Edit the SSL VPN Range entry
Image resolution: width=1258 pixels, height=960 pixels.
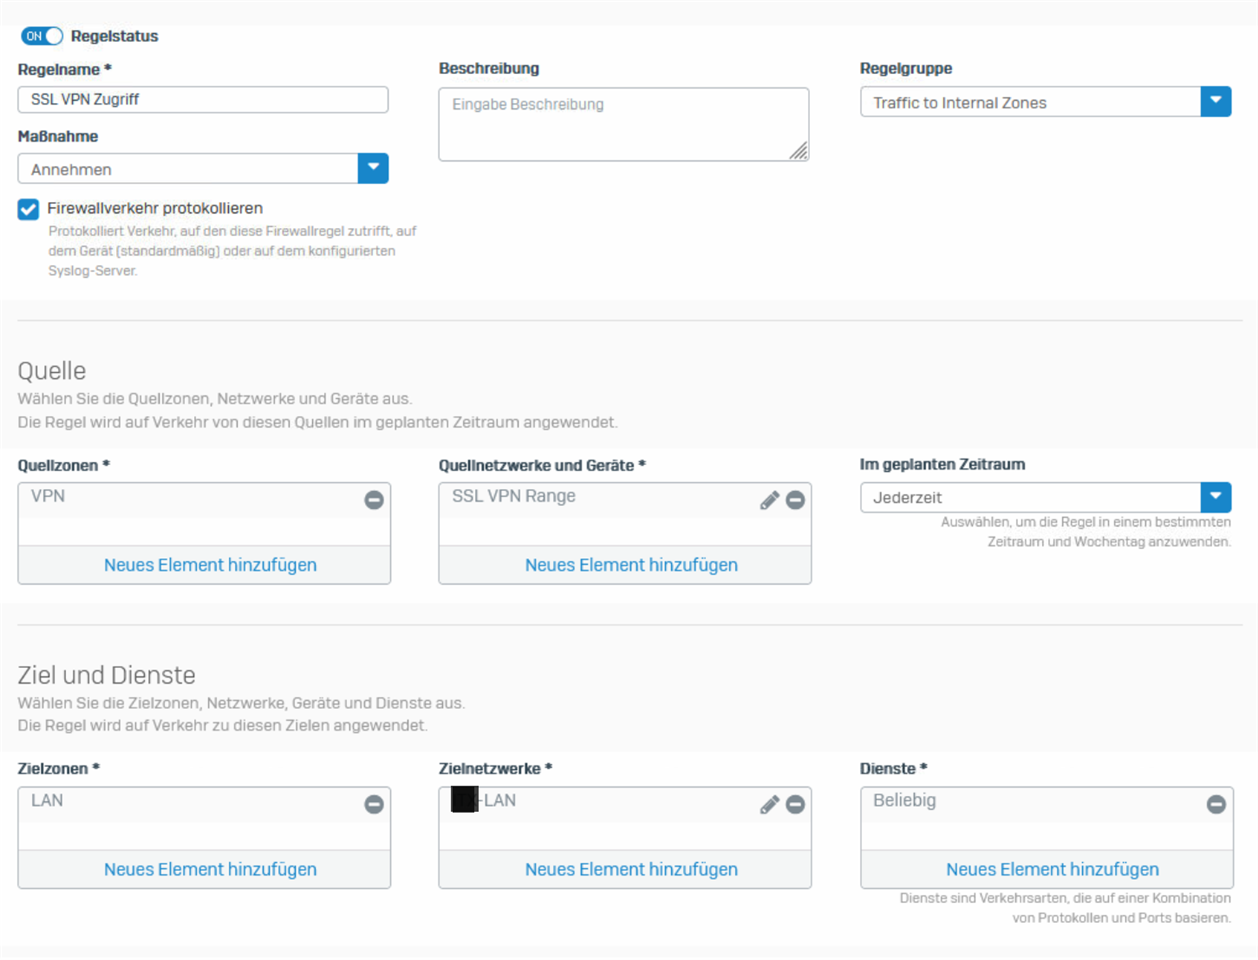769,500
